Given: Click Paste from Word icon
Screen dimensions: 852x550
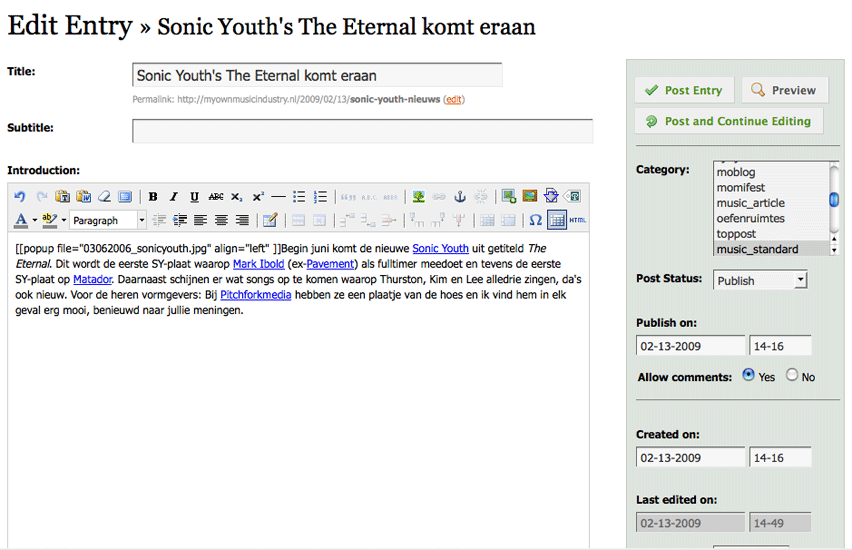Looking at the screenshot, I should tap(84, 196).
